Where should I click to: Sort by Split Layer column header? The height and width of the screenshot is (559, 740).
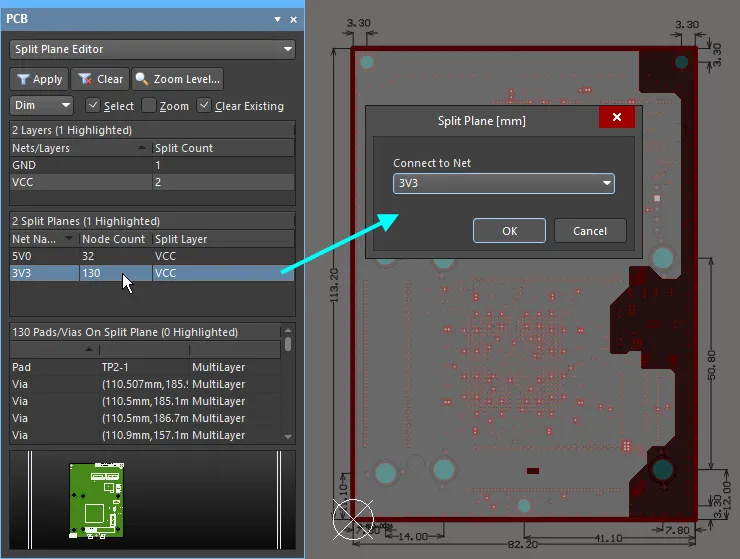pyautogui.click(x=224, y=239)
